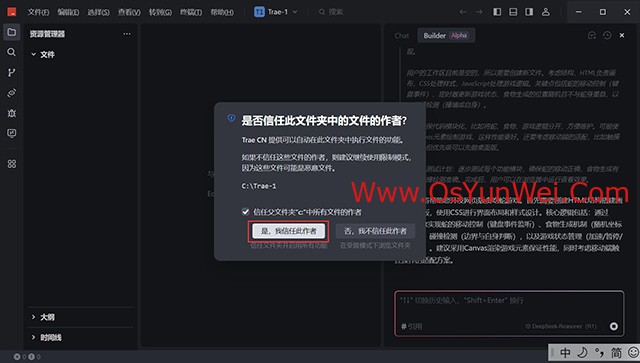The width and height of the screenshot is (640, 363).
Task: Toggle the primary sidebar layout icon
Action: (497, 12)
